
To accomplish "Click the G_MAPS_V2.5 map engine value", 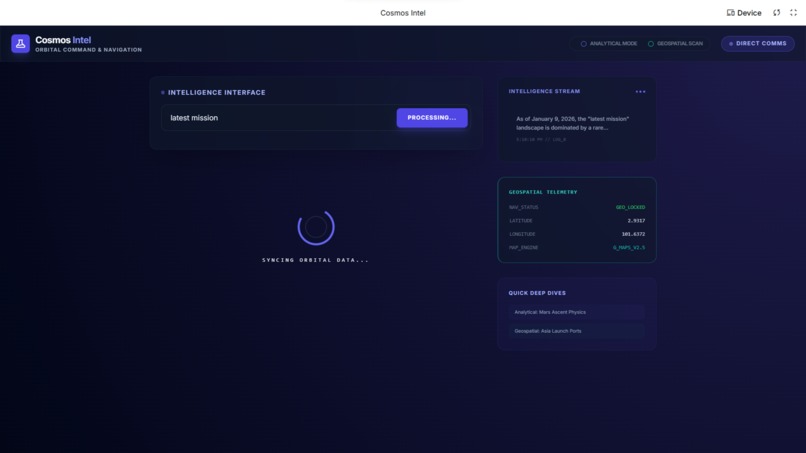I will tap(629, 247).
